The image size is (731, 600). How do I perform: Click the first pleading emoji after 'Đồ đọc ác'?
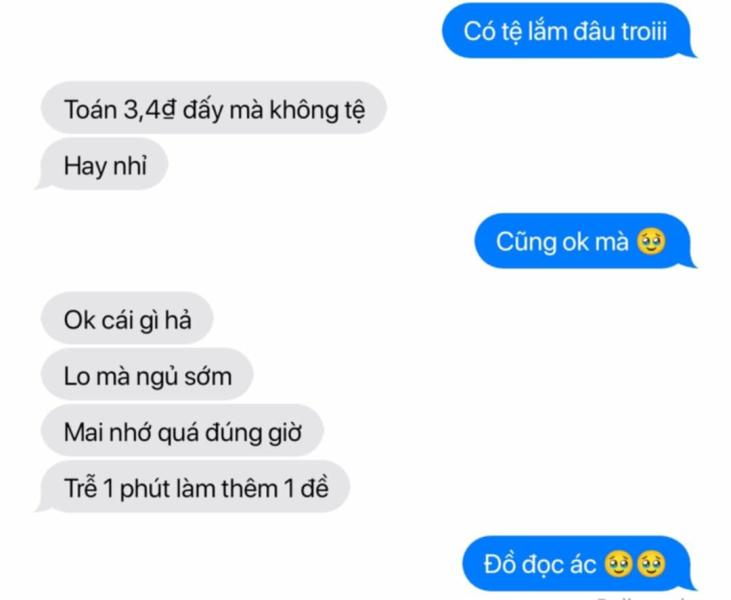(x=619, y=564)
